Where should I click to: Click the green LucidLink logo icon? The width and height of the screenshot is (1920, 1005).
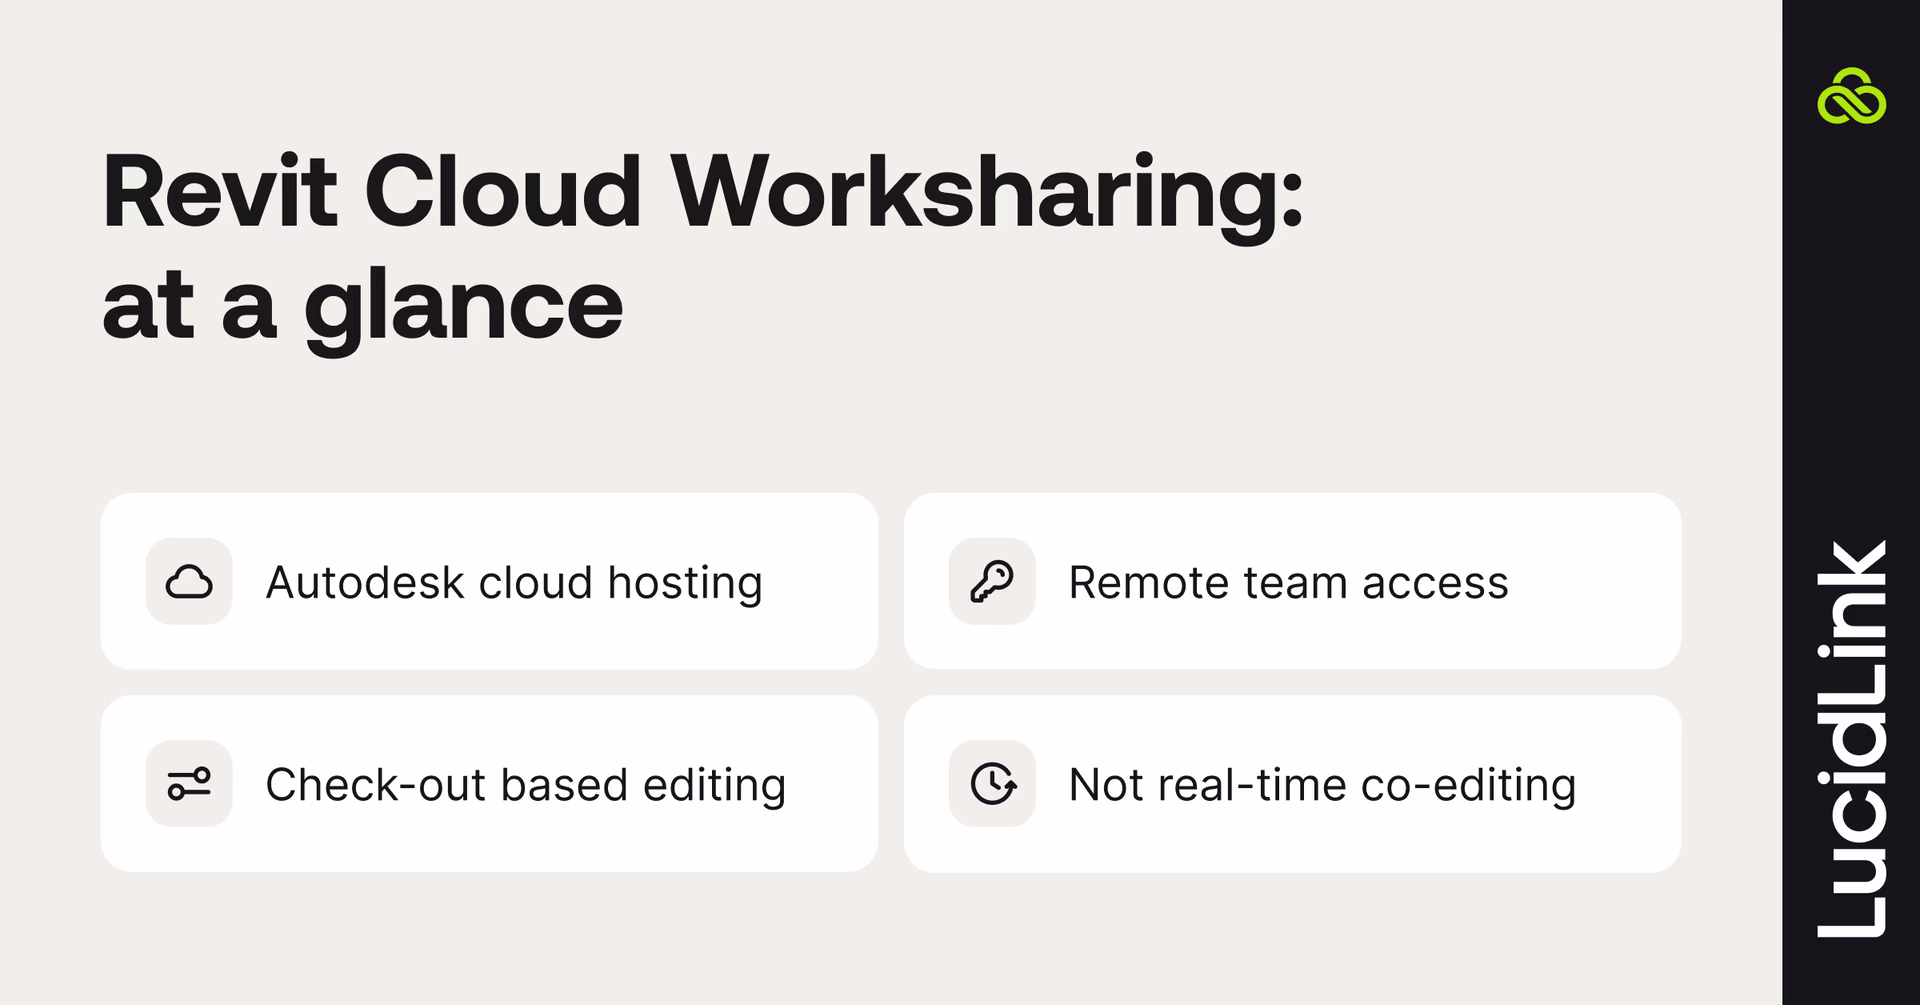1851,97
